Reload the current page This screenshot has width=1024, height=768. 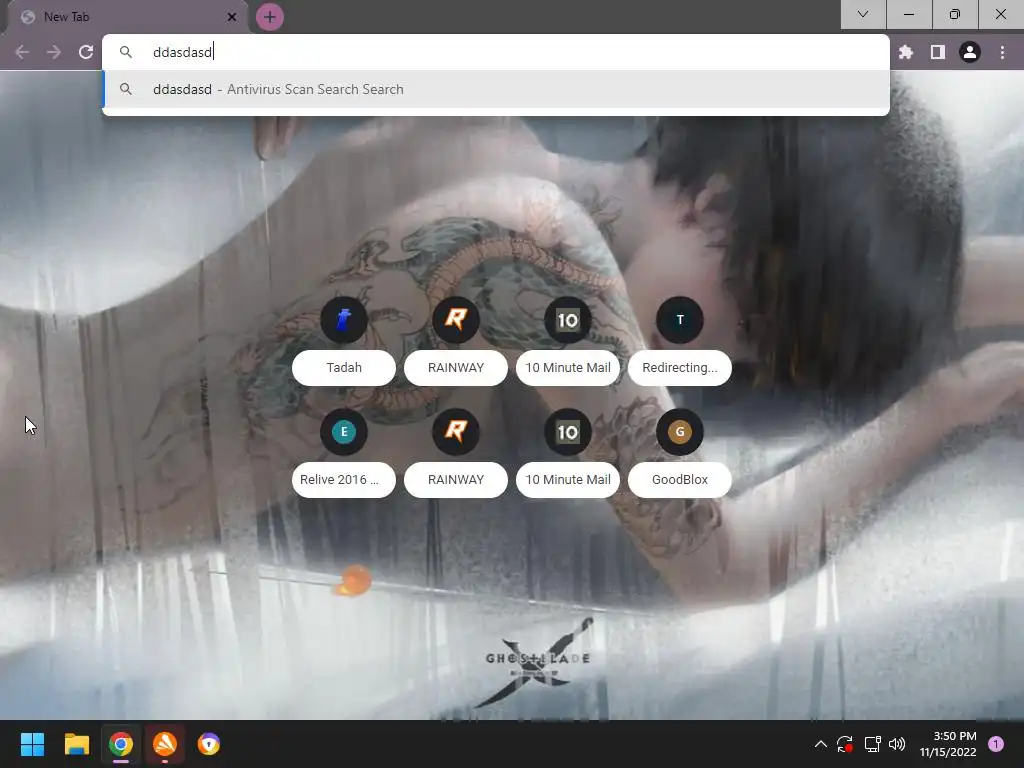[86, 52]
